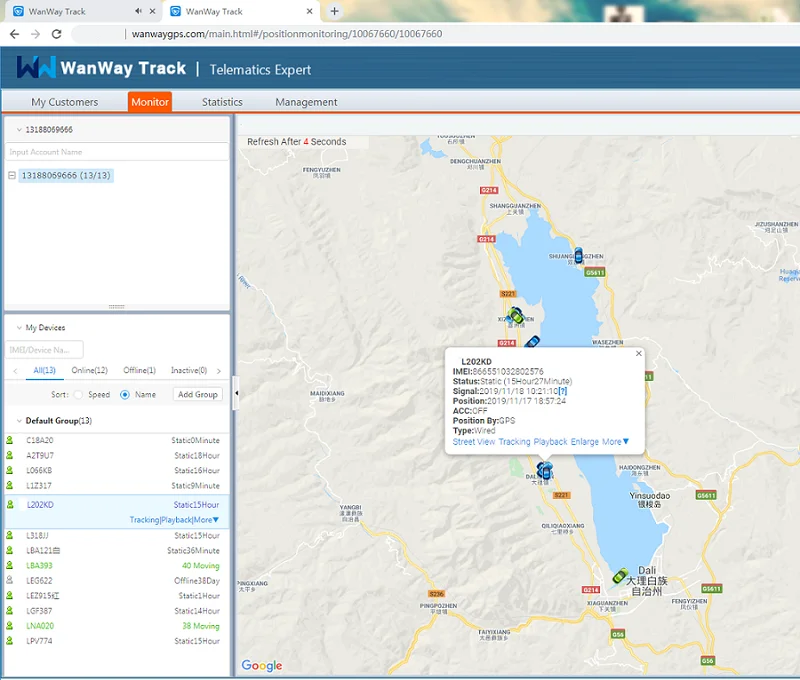Close the first WanWay Track tab
Screen dimensions: 800x680
coord(152,11)
